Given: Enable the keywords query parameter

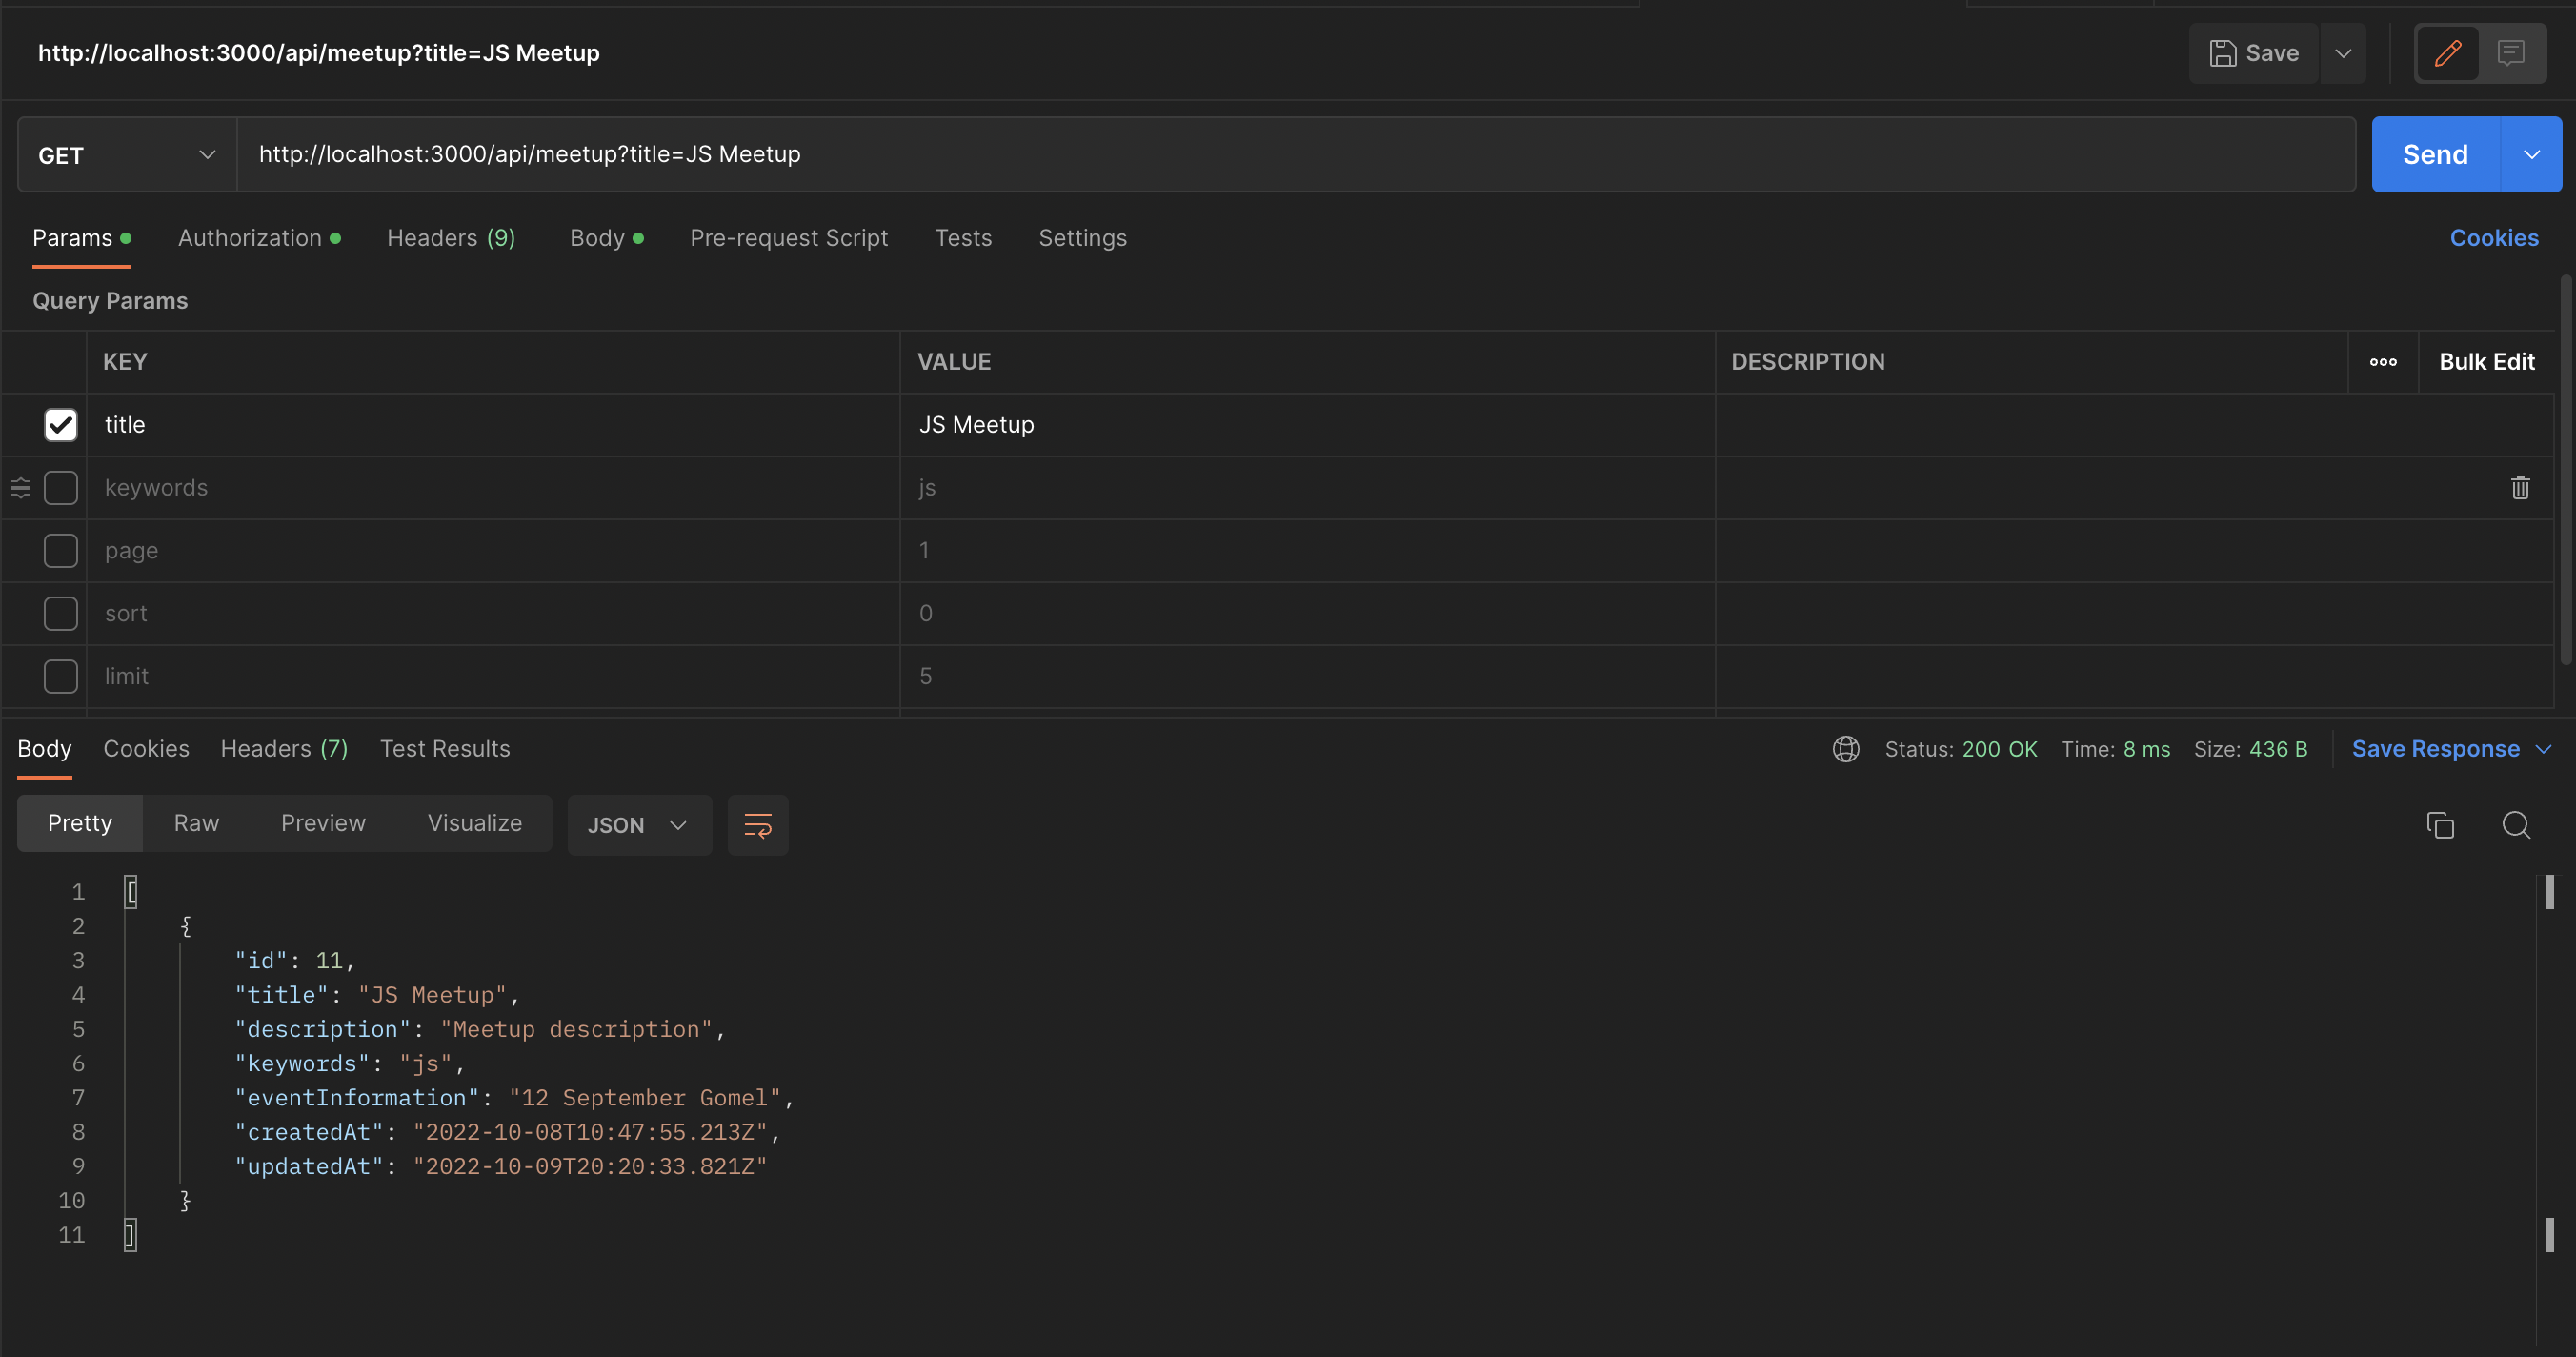Looking at the screenshot, I should tap(60, 488).
